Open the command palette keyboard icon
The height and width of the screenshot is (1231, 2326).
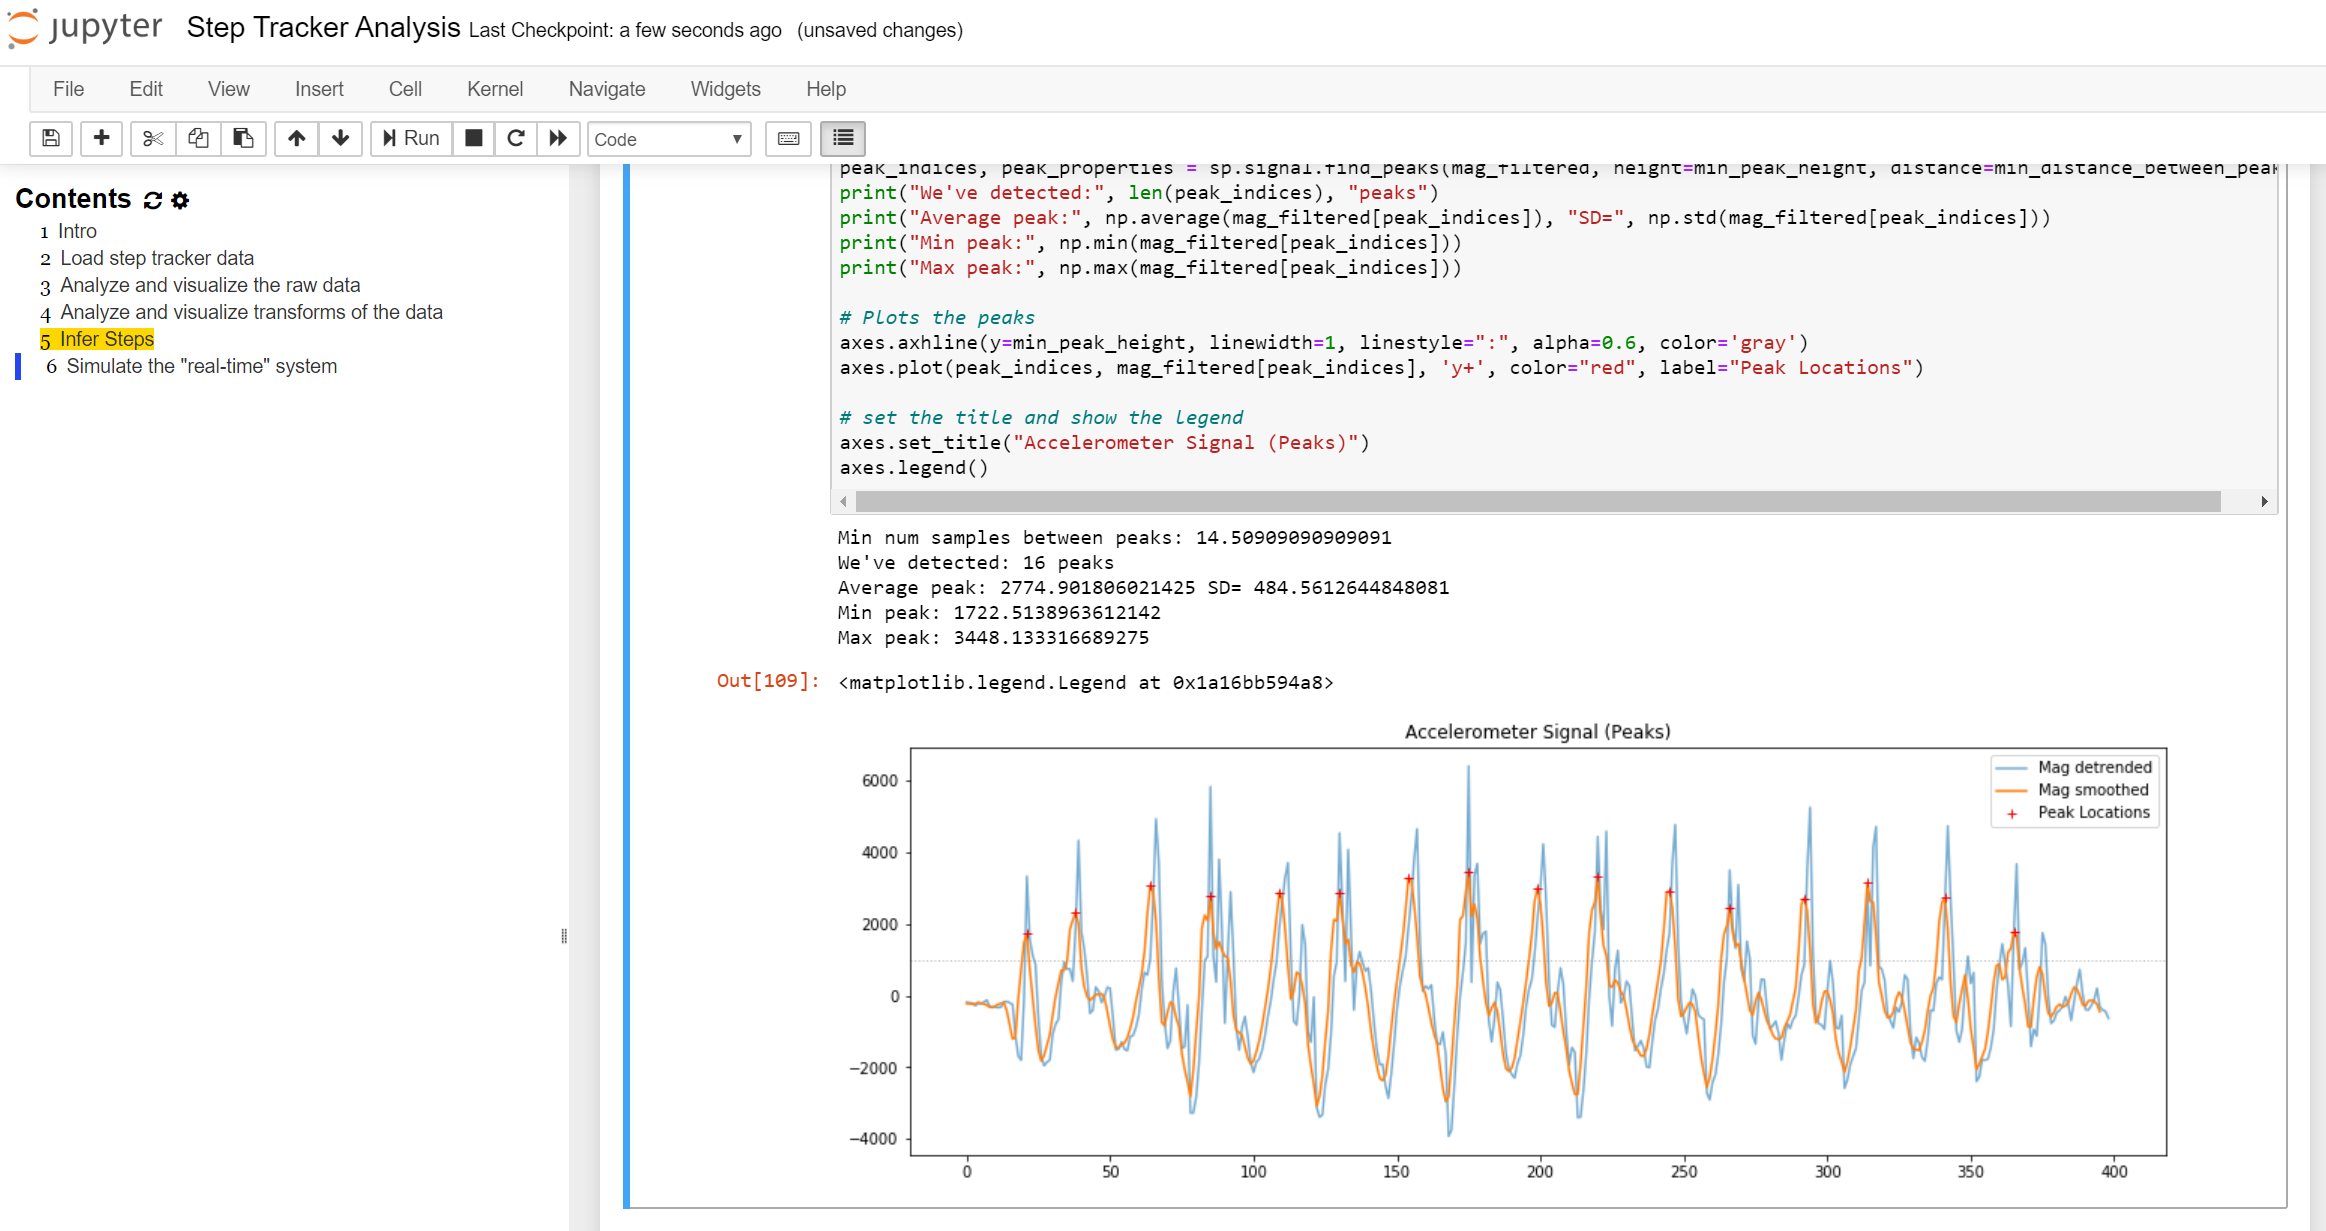(x=788, y=139)
